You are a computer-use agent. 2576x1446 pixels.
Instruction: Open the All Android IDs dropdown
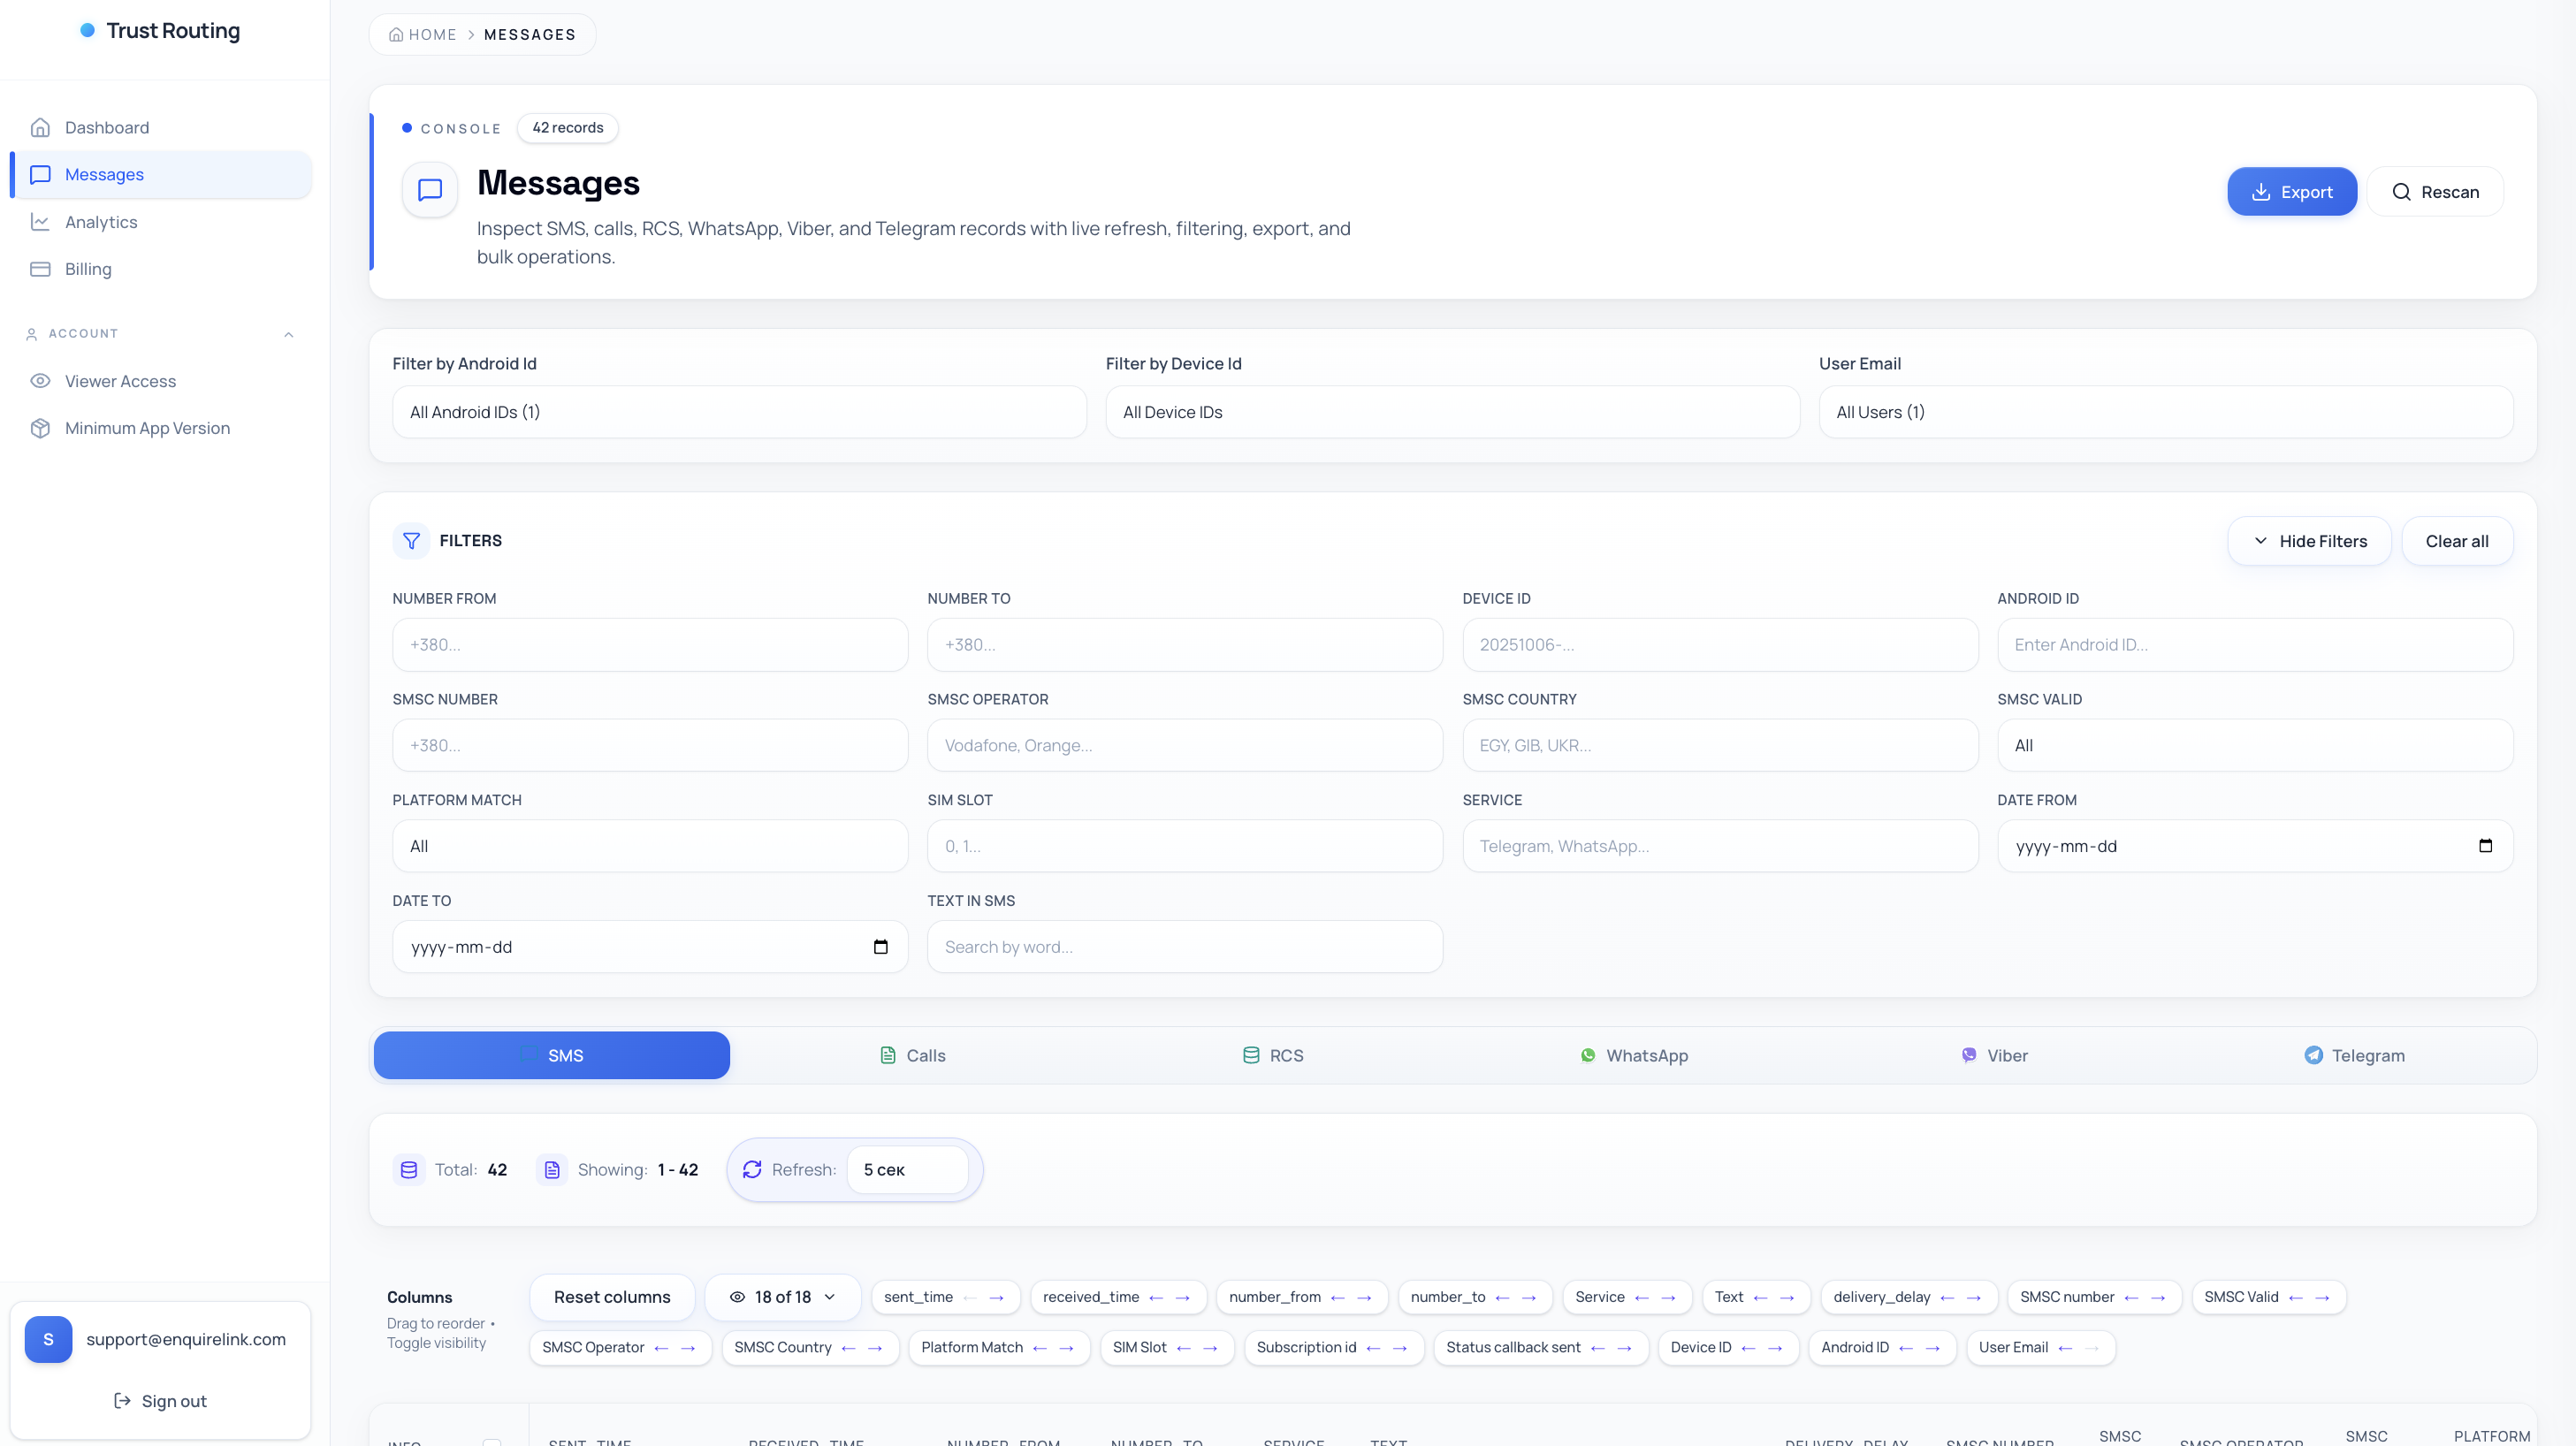click(739, 412)
